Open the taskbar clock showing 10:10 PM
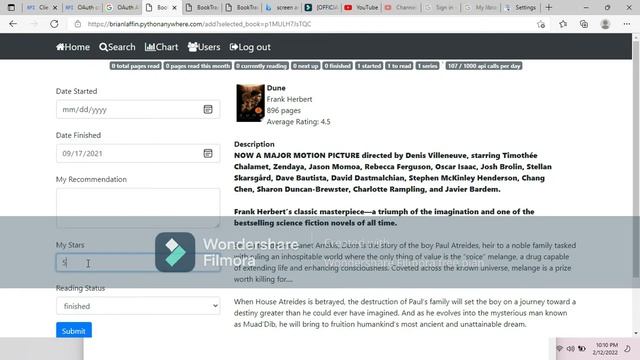Screen dimensions: 640x360 pyautogui.click(x=606, y=349)
